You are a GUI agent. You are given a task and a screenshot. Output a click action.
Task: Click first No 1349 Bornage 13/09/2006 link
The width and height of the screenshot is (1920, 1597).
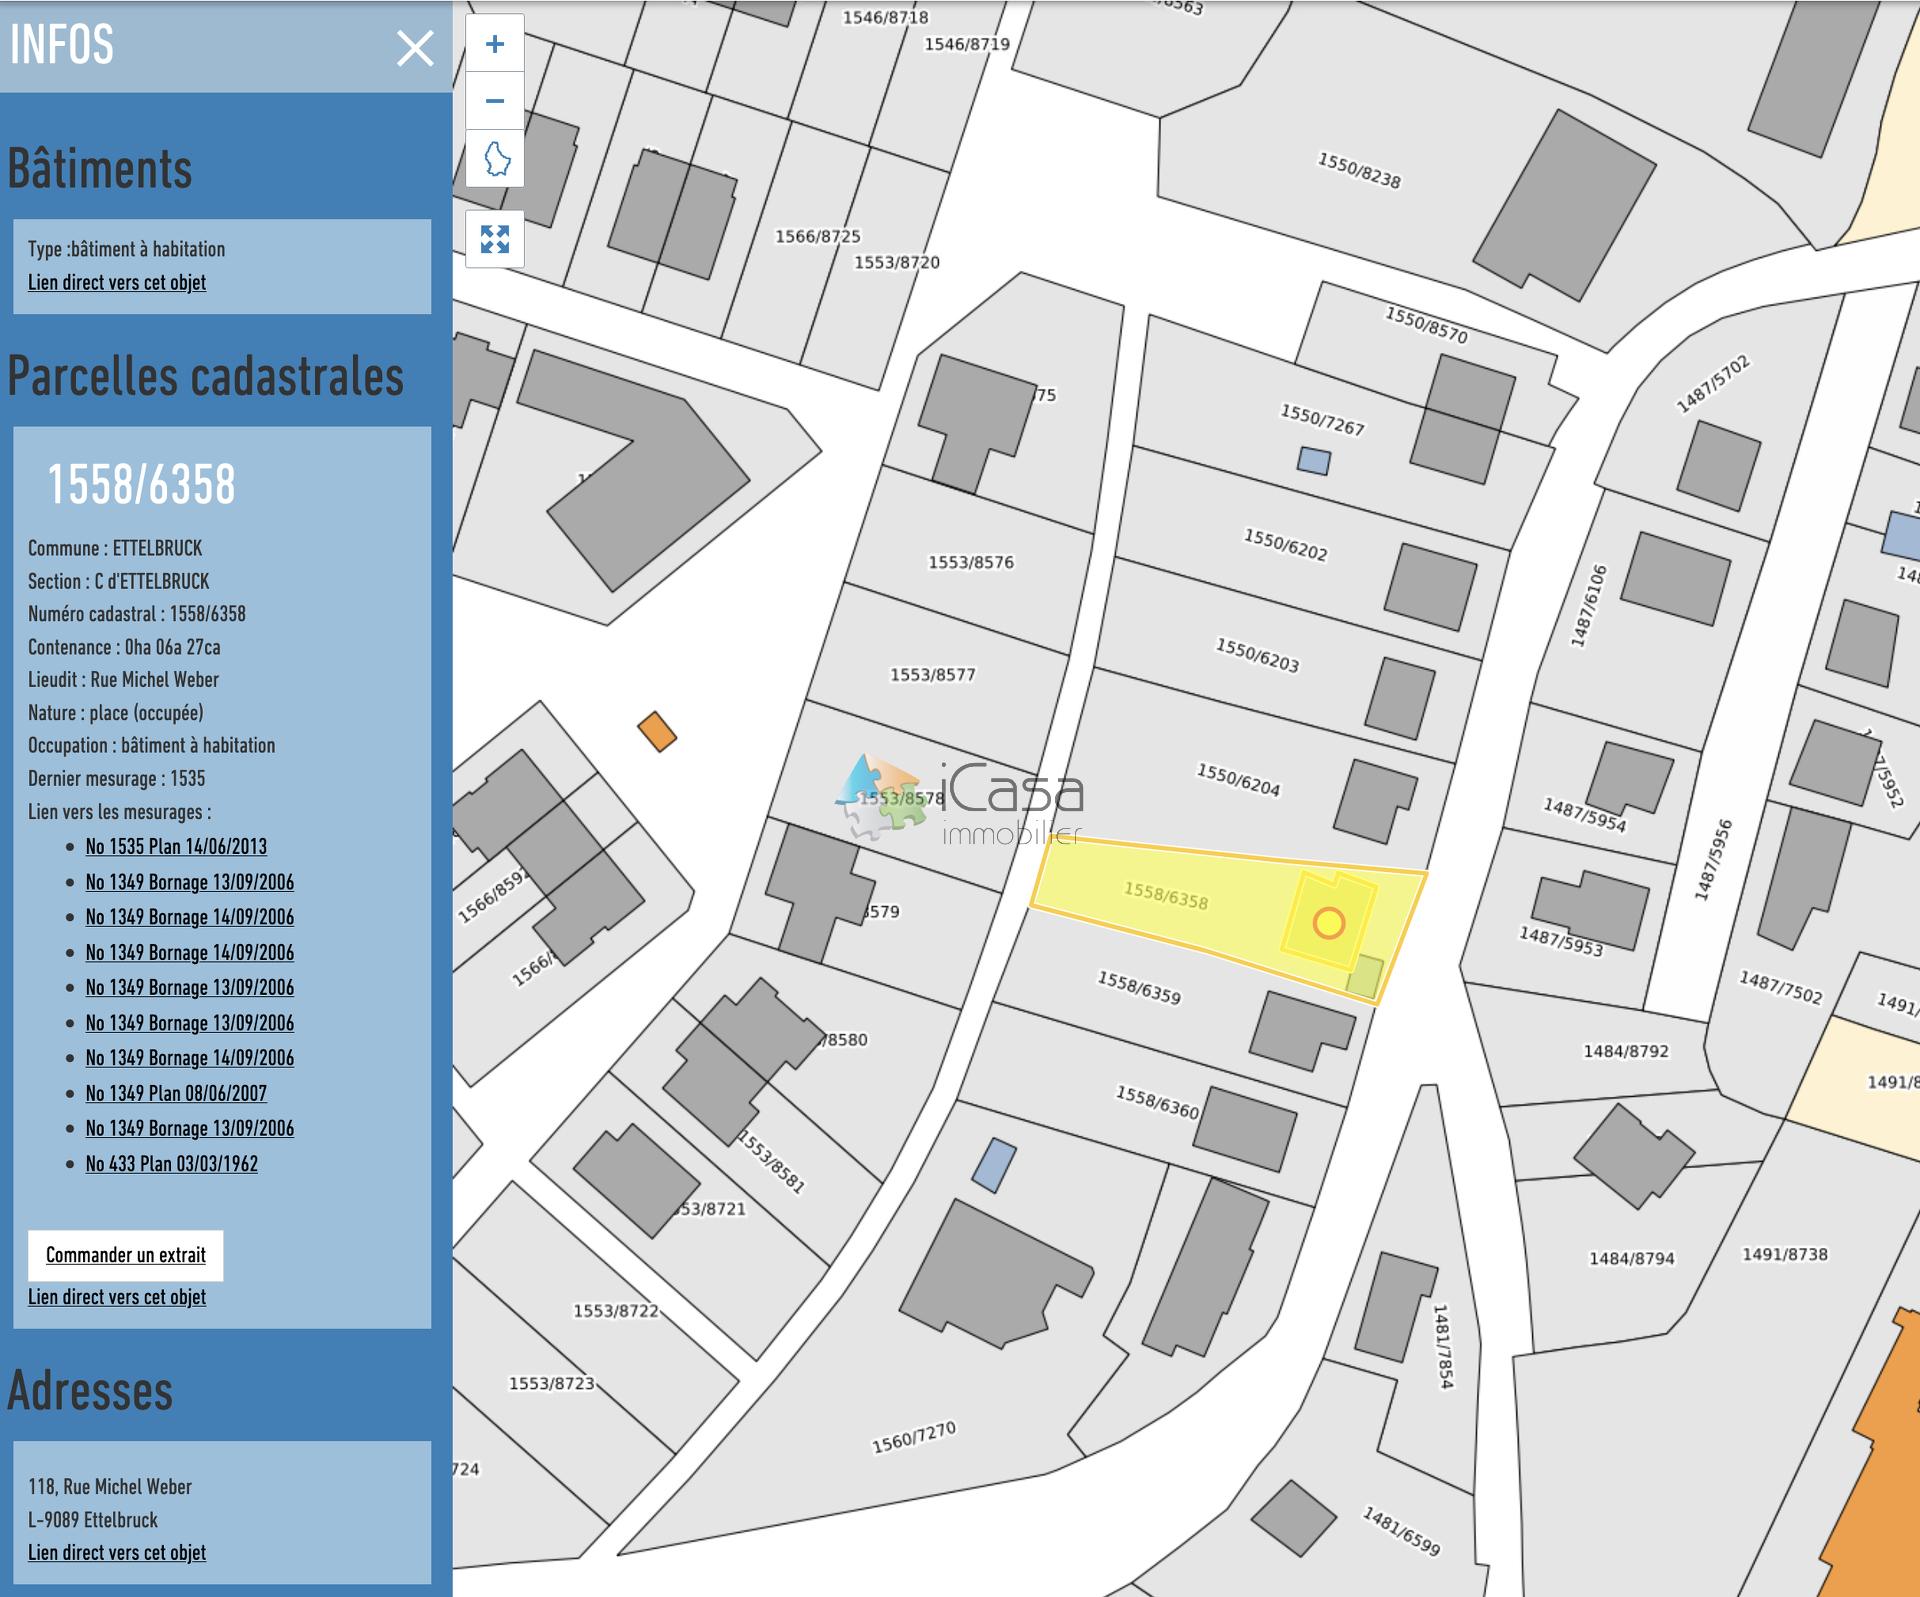189,882
